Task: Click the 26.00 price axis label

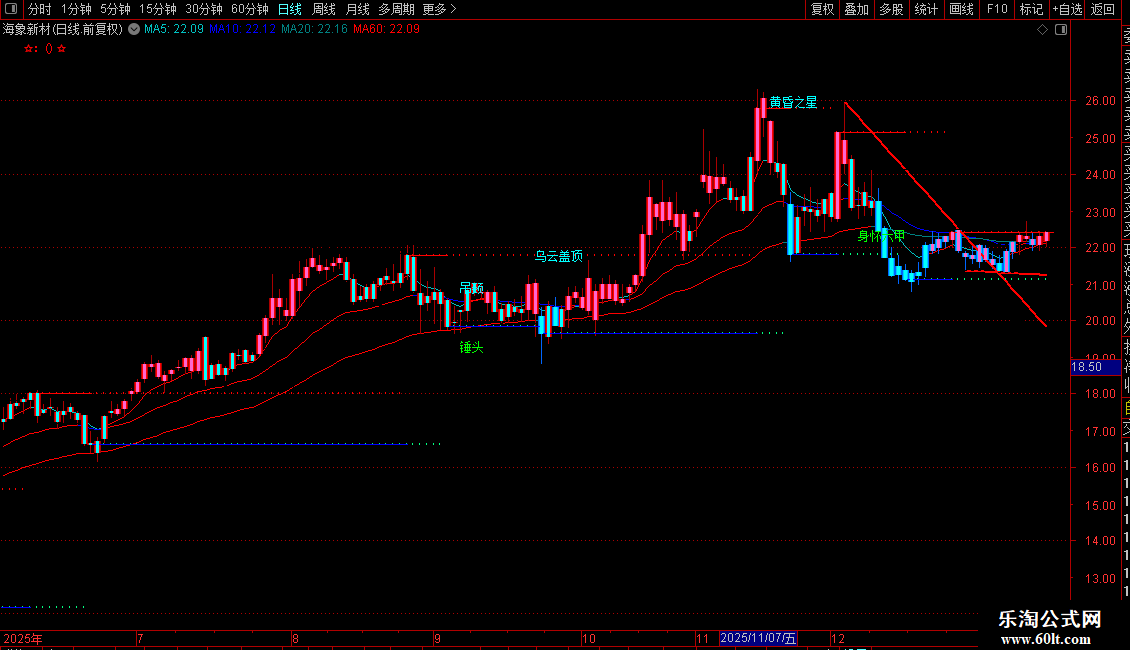Action: click(x=1100, y=101)
